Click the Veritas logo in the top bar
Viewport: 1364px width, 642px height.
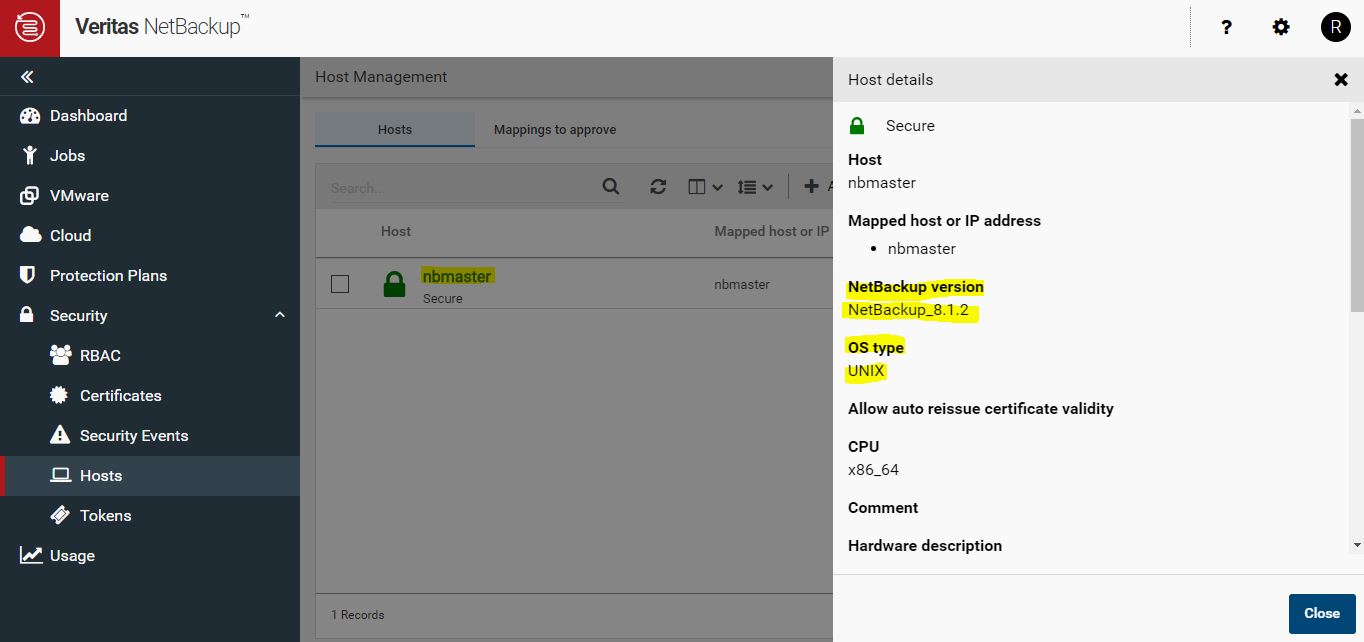pos(28,27)
